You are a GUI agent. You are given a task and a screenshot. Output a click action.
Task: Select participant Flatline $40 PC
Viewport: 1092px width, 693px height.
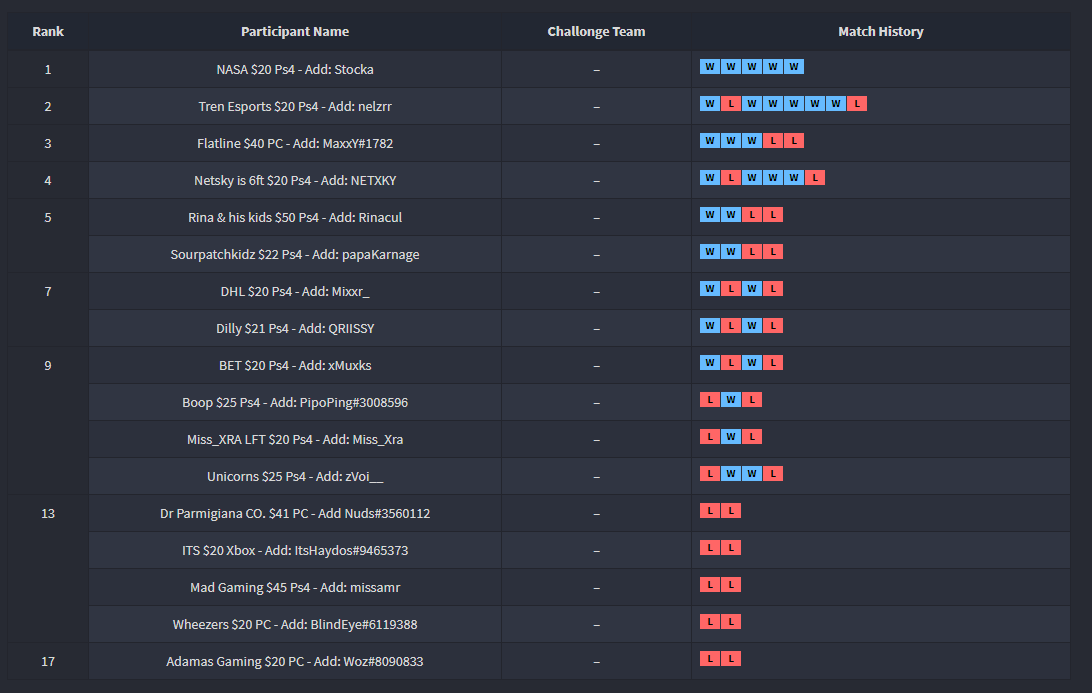pyautogui.click(x=295, y=143)
